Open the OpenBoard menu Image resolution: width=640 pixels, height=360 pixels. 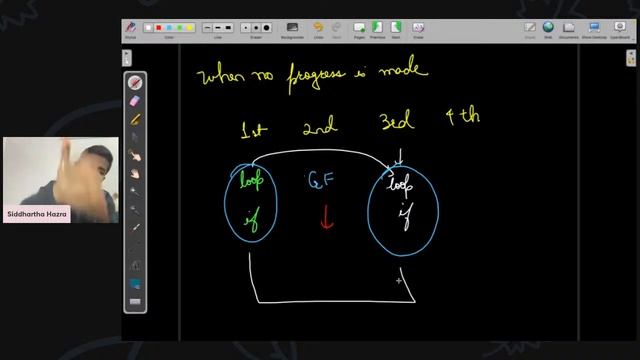(620, 30)
